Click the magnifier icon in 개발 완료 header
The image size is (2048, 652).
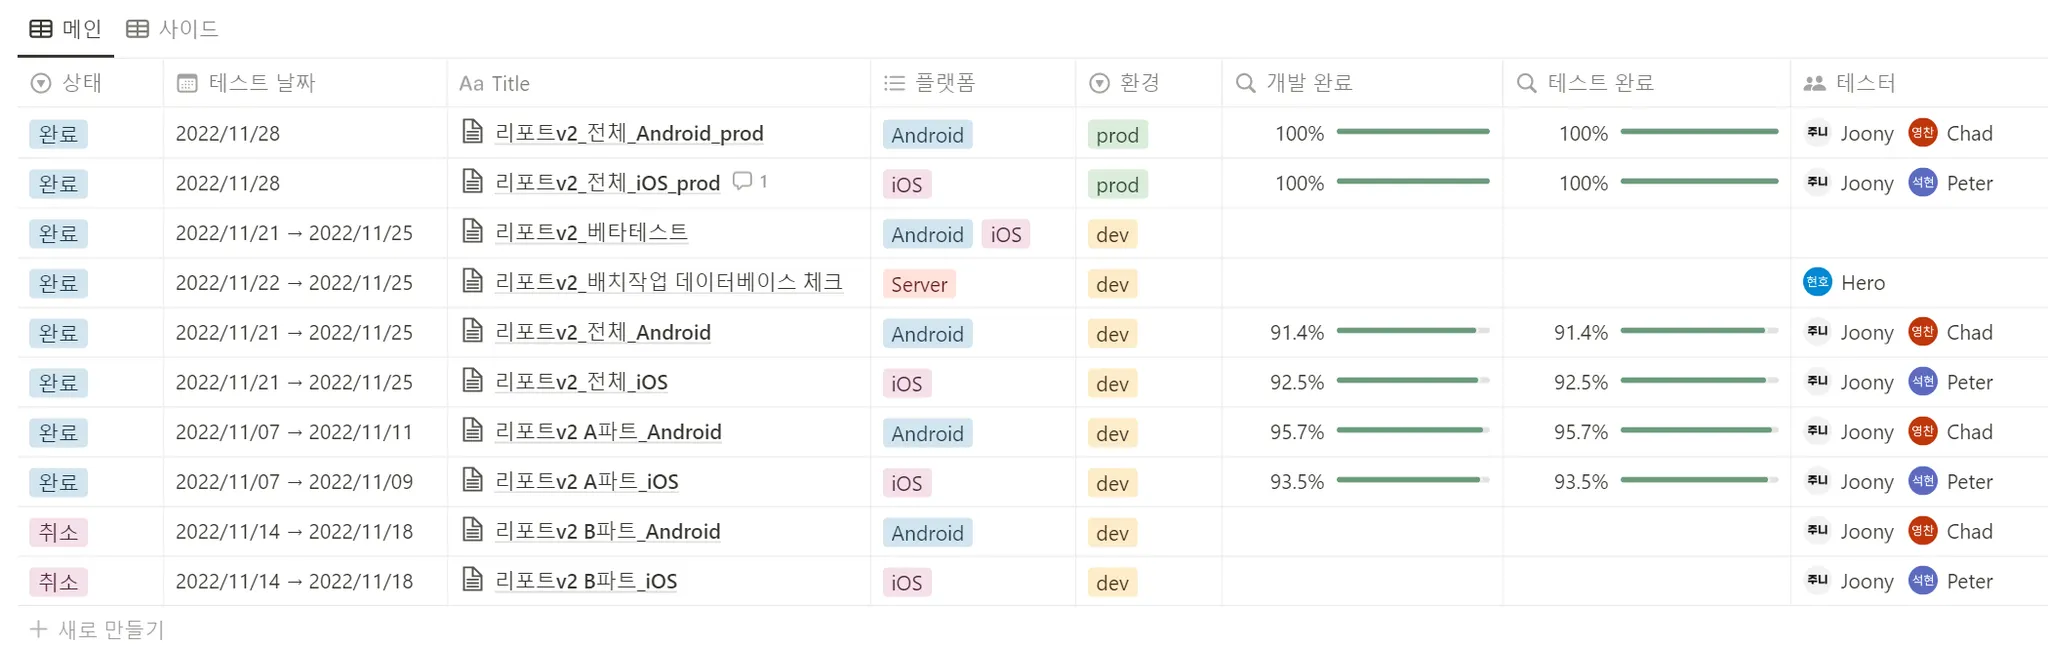(x=1245, y=83)
